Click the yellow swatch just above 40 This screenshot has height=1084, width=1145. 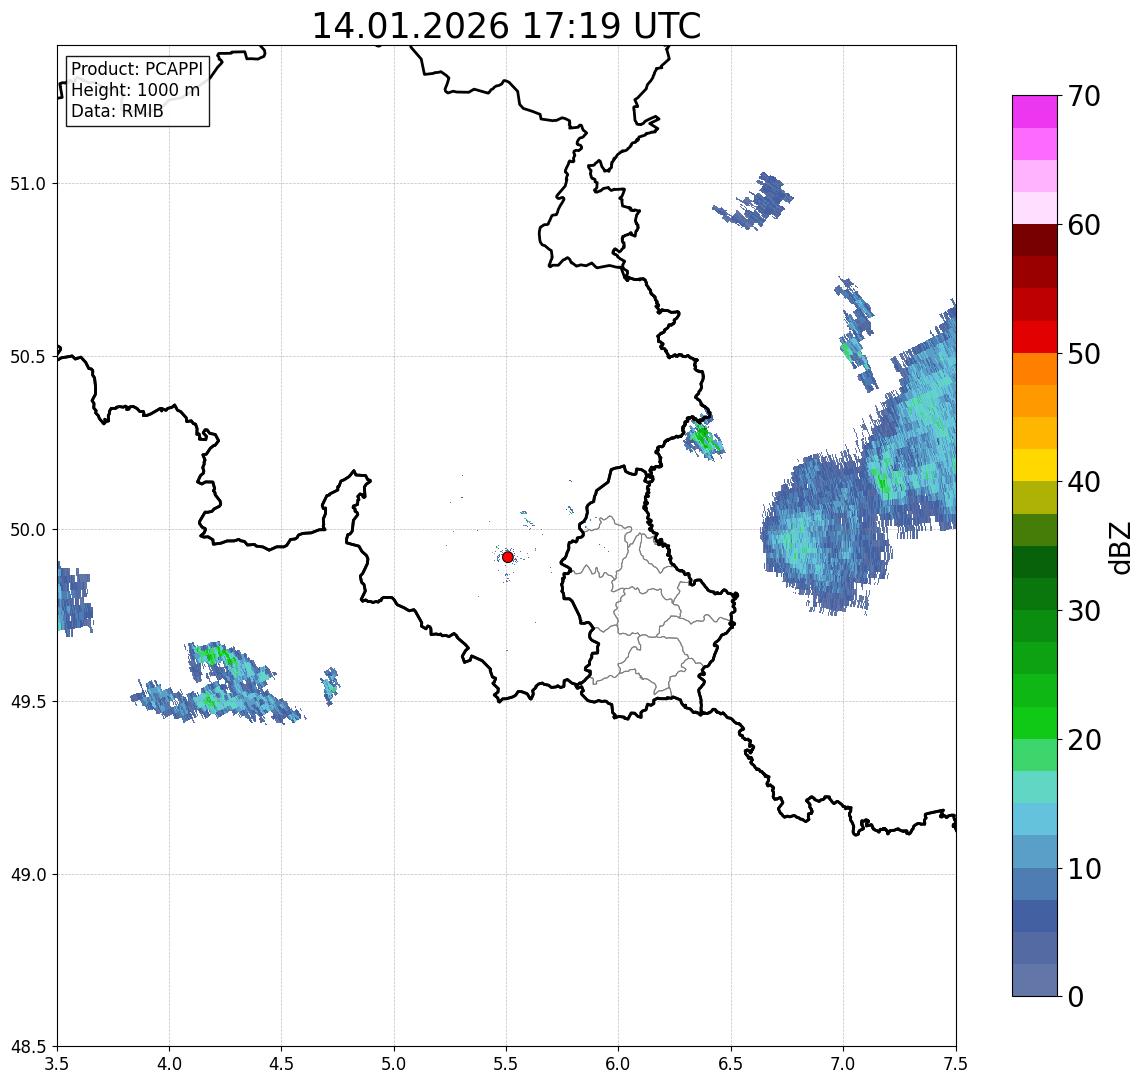click(1035, 465)
